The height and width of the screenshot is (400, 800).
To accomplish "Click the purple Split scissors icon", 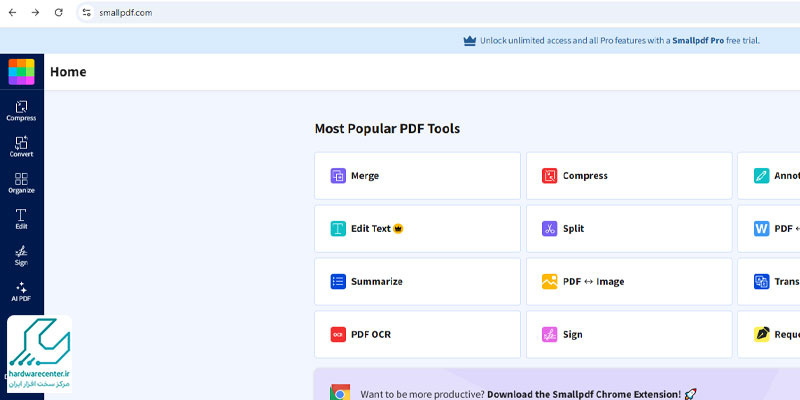I will pos(549,229).
